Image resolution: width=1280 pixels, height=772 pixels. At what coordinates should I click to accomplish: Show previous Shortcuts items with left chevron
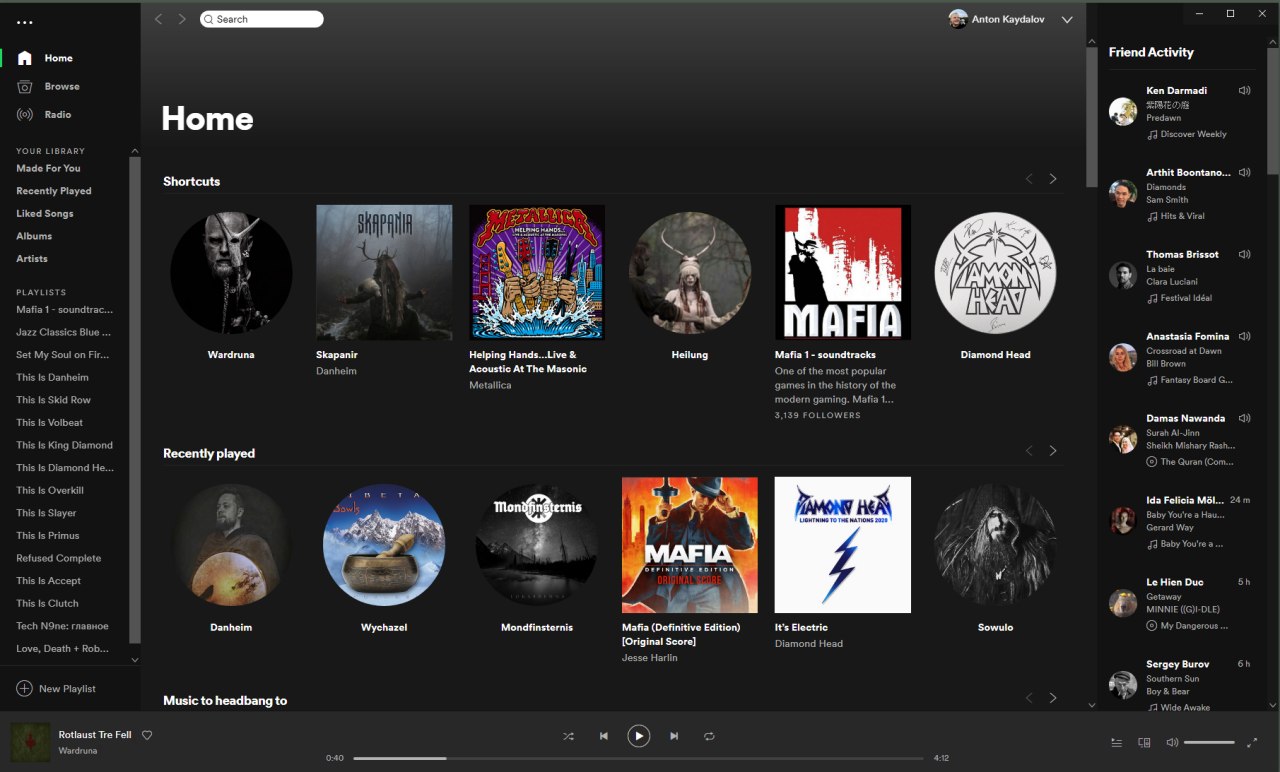(1029, 179)
